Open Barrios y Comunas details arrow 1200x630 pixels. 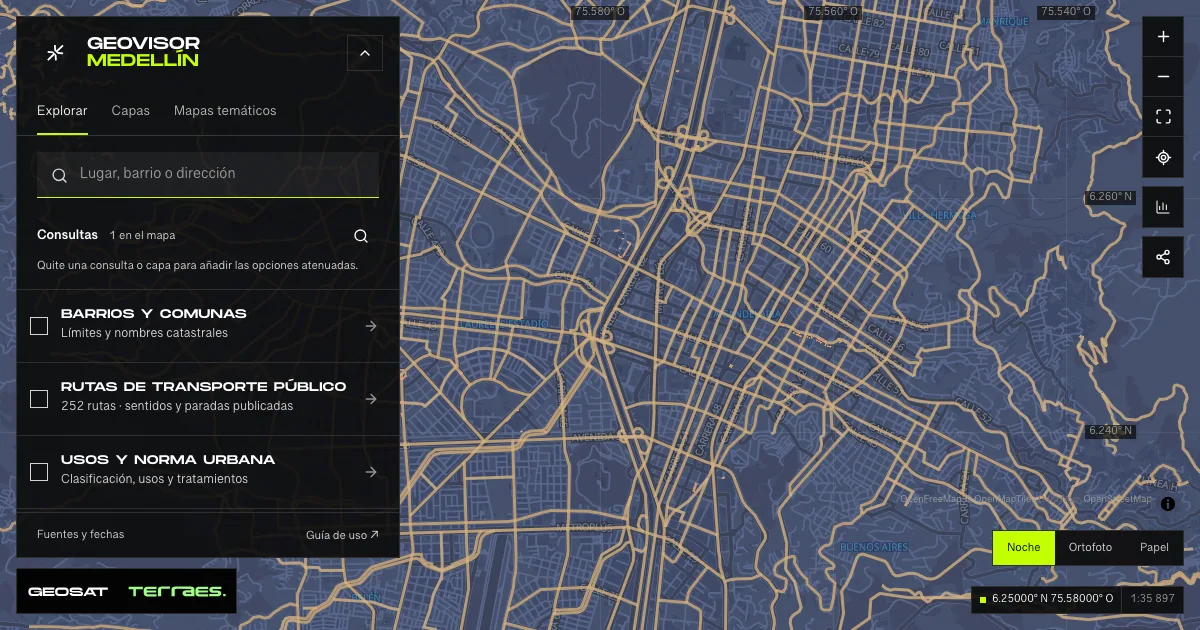pyautogui.click(x=371, y=326)
